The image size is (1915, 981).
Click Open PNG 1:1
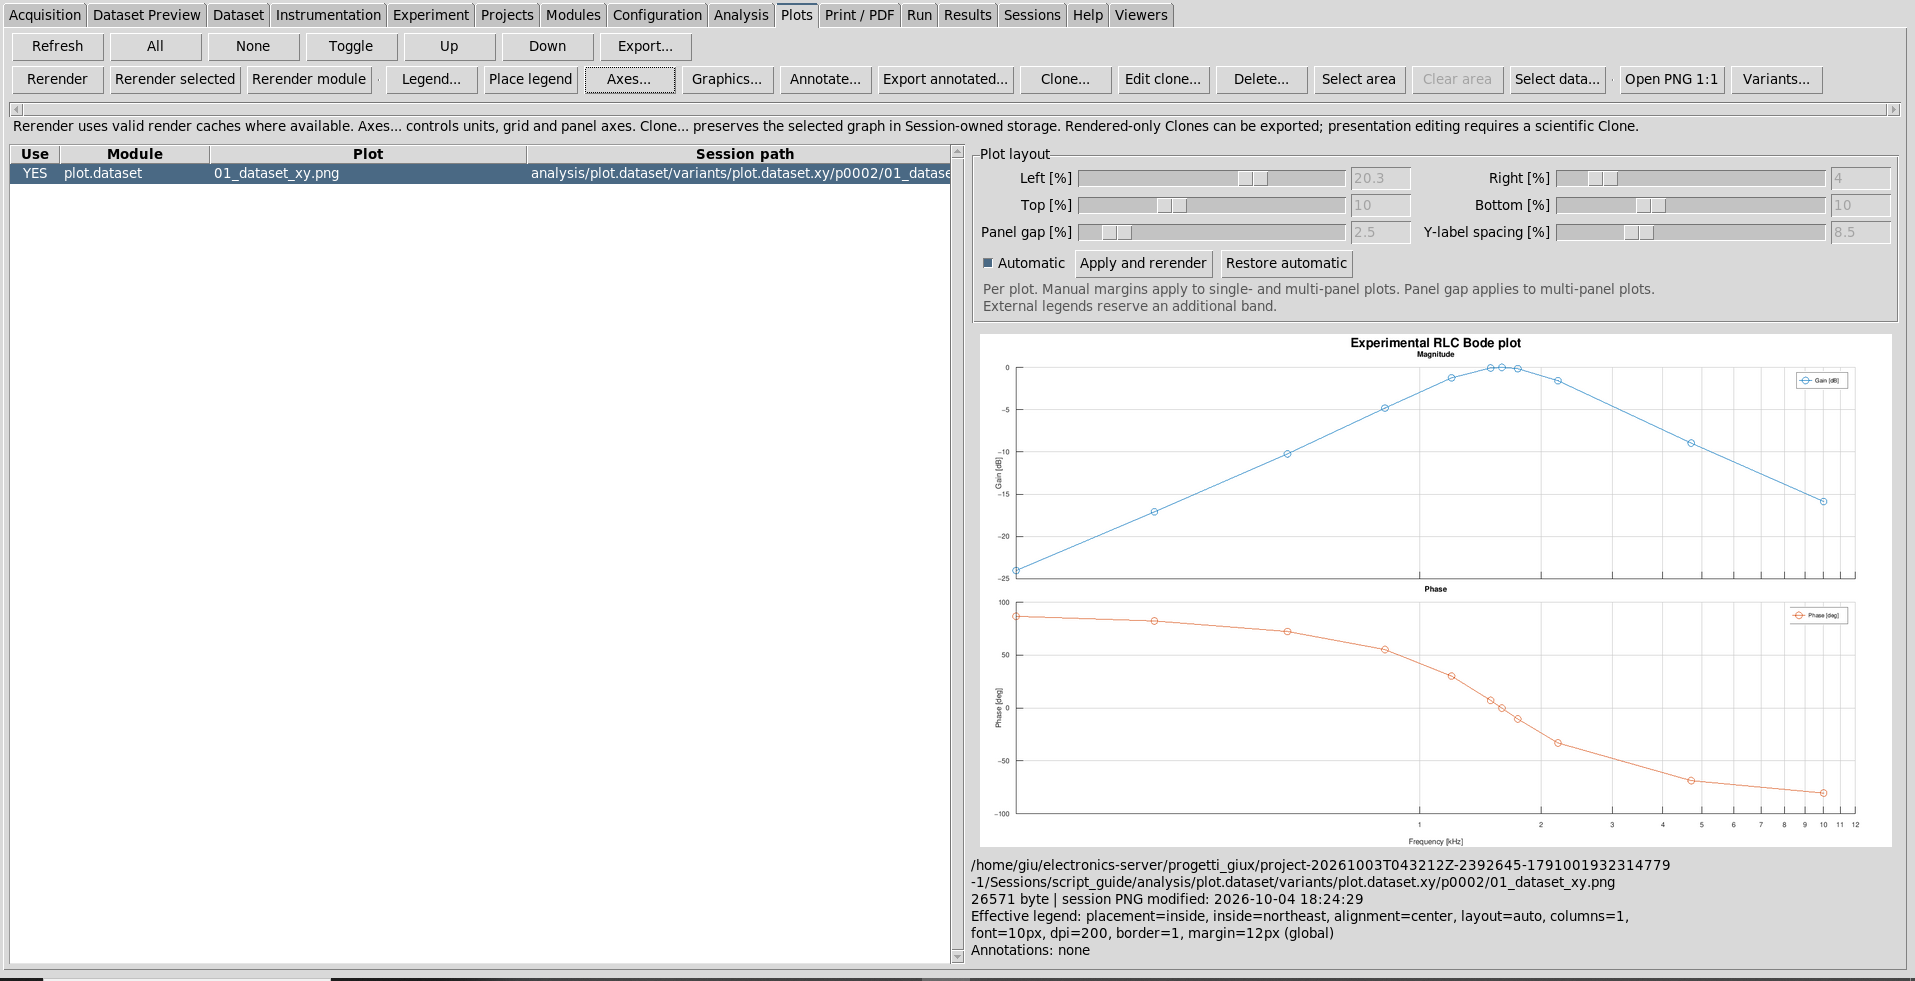[1671, 80]
